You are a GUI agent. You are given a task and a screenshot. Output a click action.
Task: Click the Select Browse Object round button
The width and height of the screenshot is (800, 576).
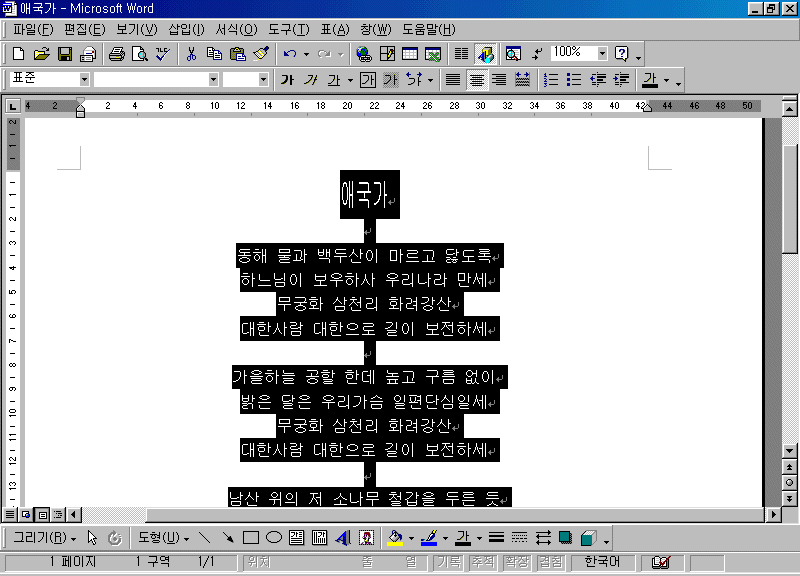[x=789, y=482]
